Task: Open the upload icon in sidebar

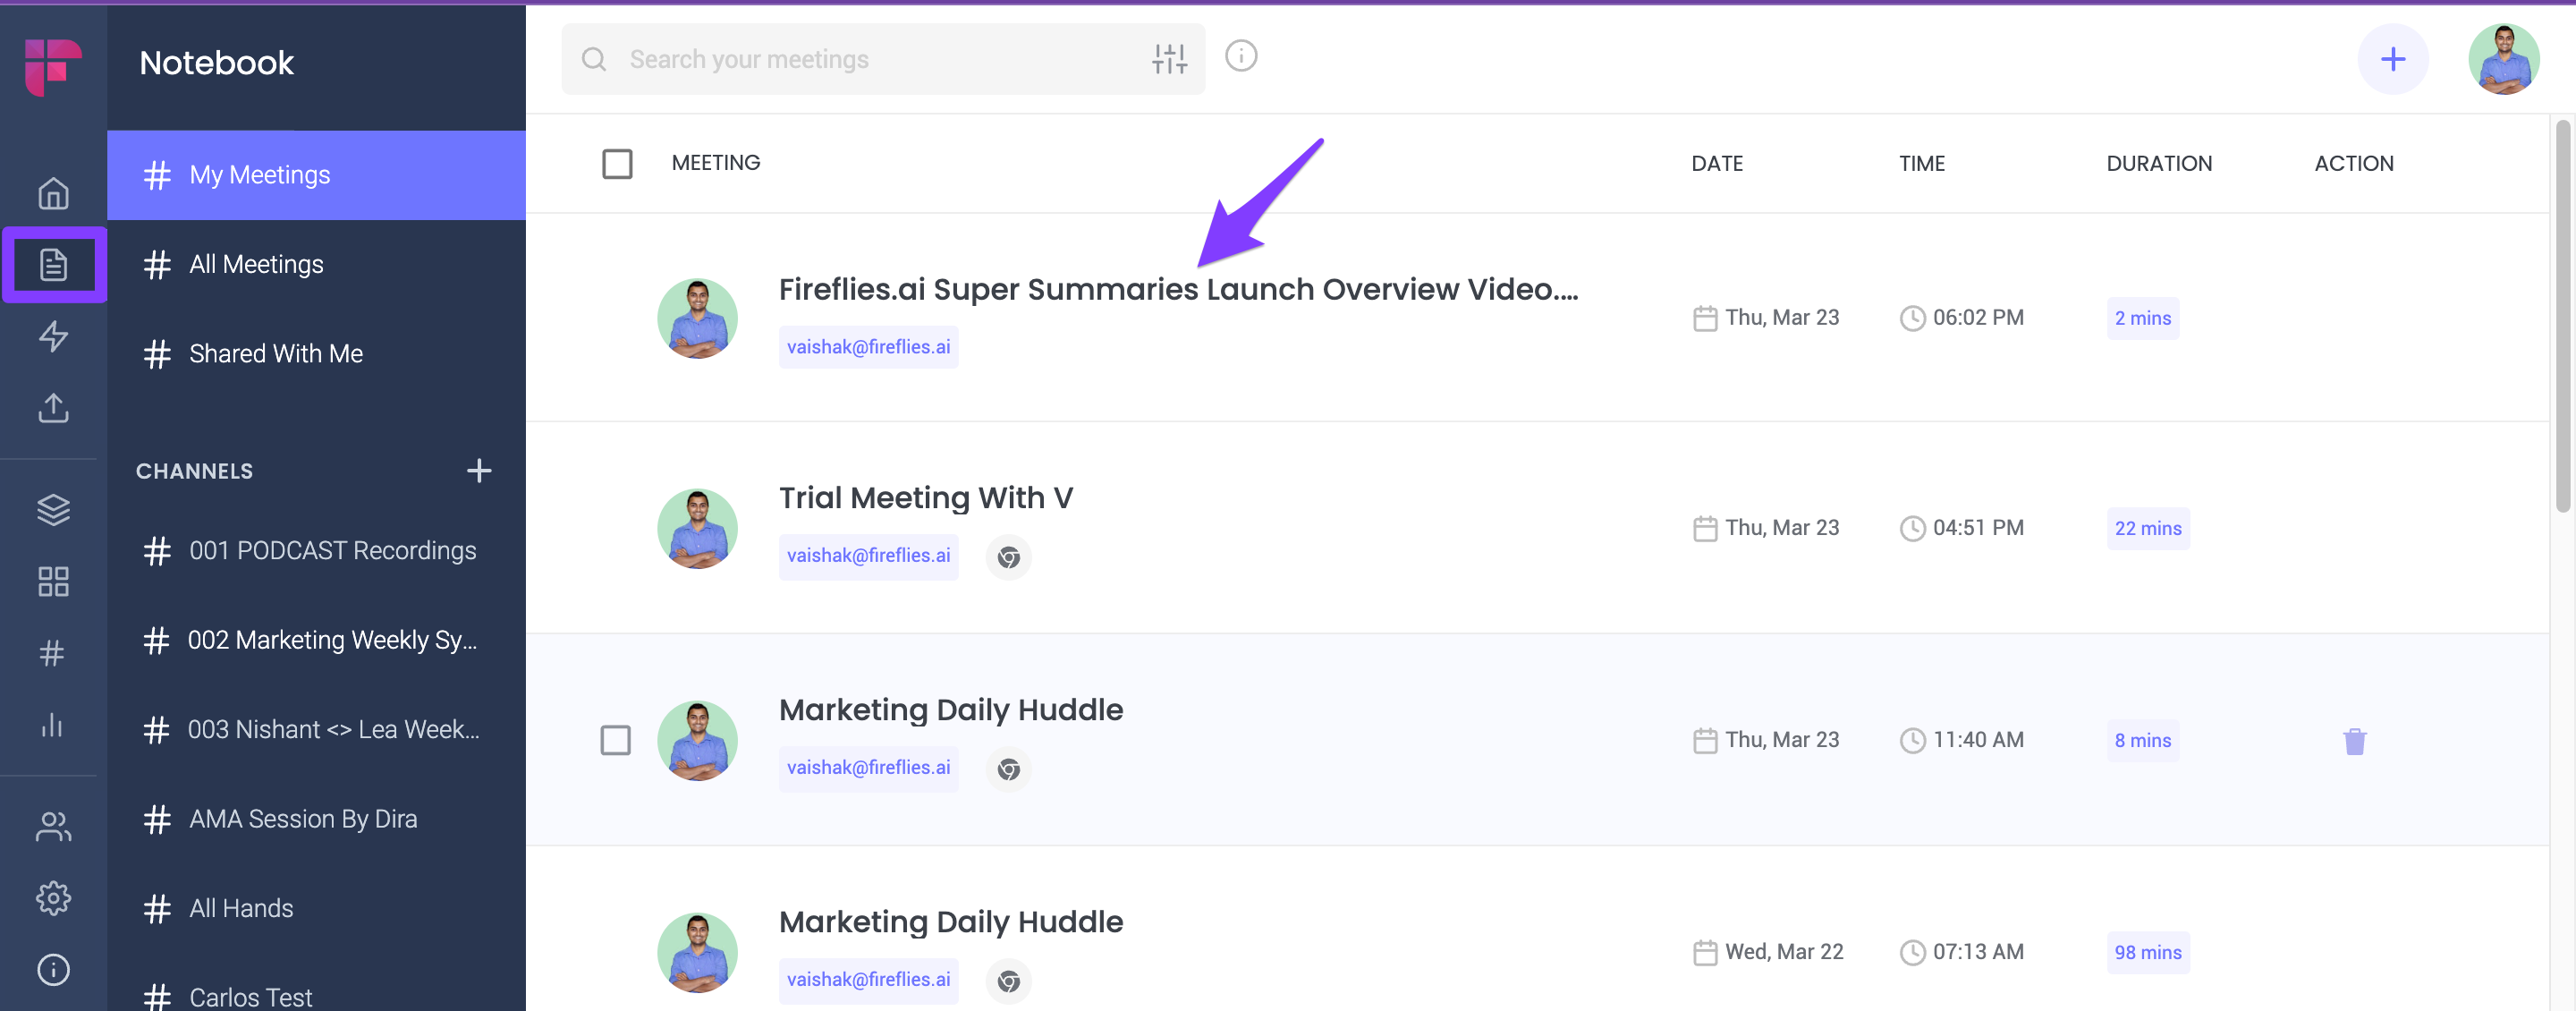Action: [53, 408]
